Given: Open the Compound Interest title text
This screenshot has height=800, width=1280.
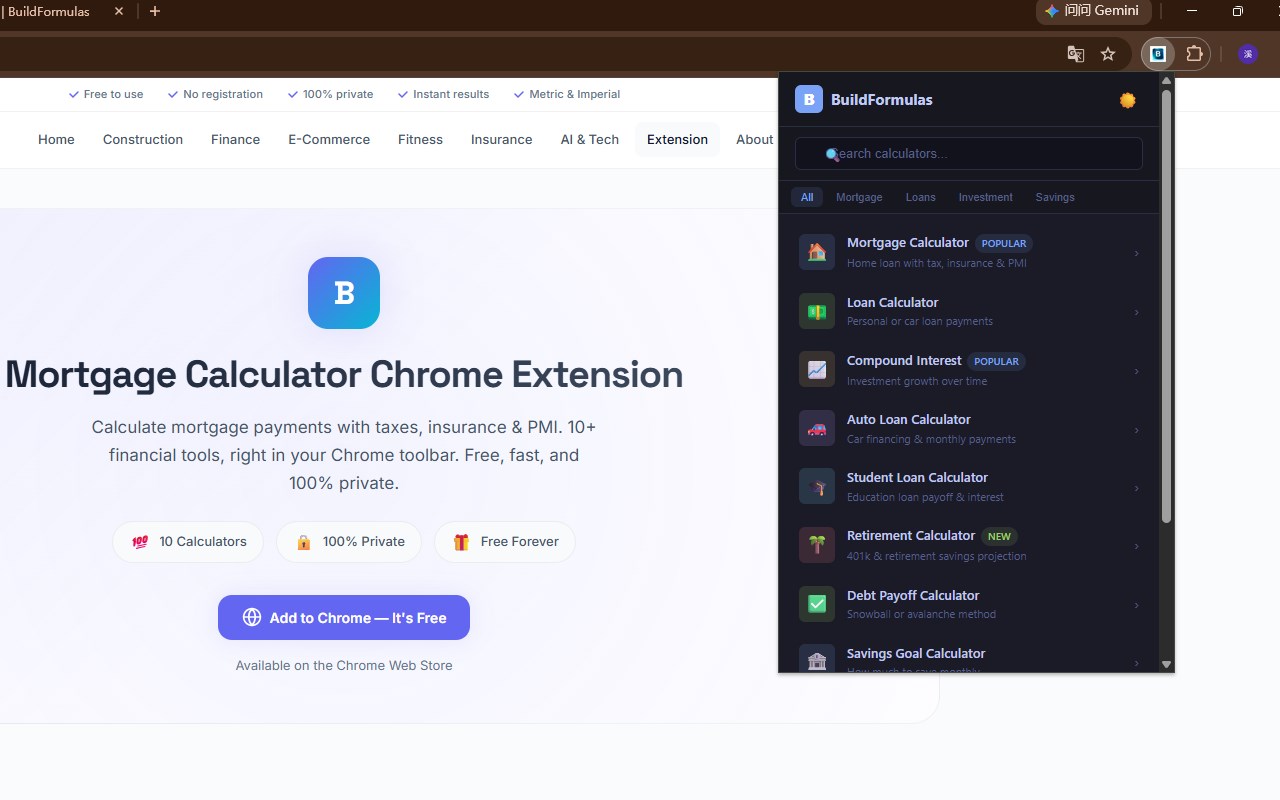Looking at the screenshot, I should click(x=904, y=361).
